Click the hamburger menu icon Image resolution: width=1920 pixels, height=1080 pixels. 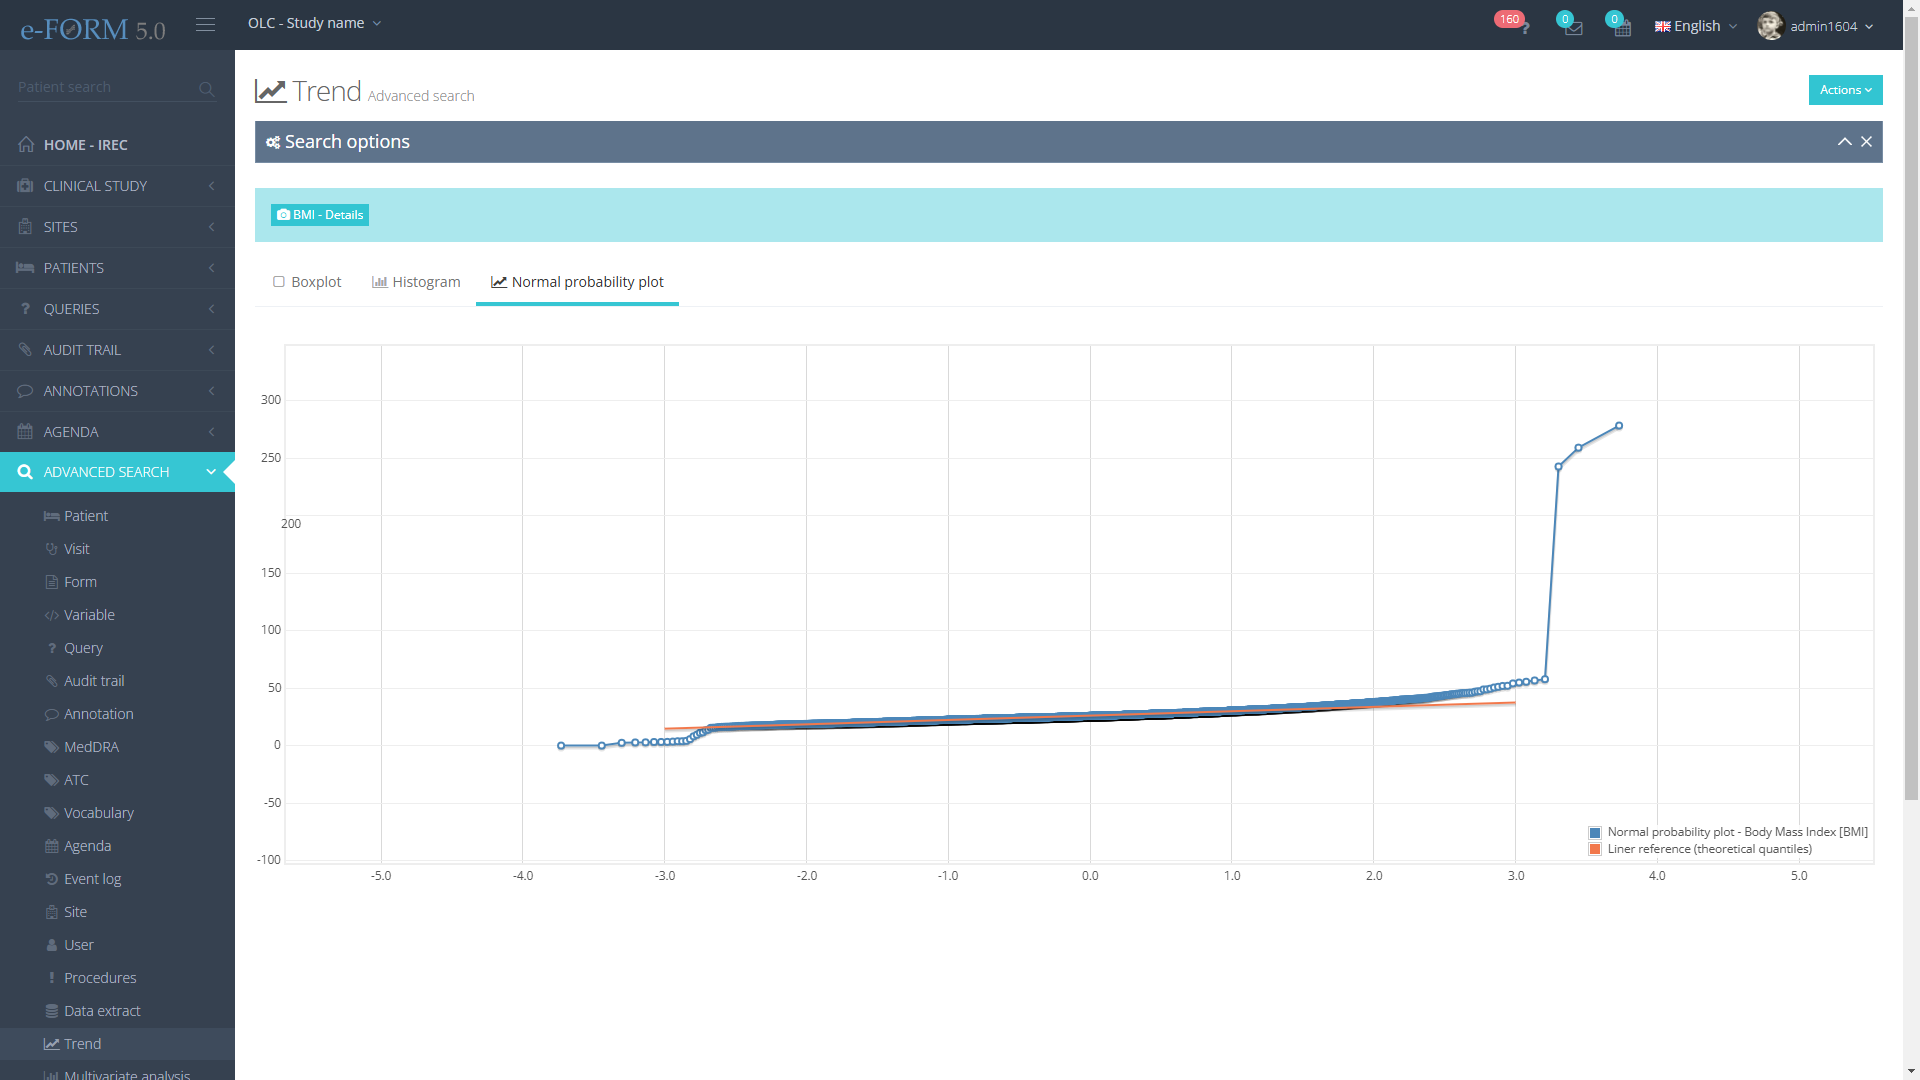click(205, 24)
